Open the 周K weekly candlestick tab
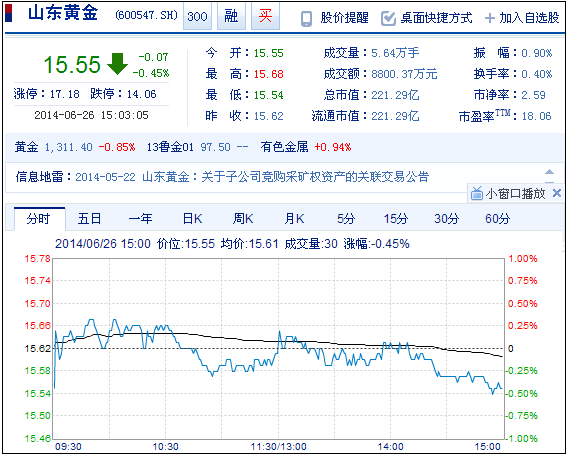The image size is (567, 455). tap(243, 219)
